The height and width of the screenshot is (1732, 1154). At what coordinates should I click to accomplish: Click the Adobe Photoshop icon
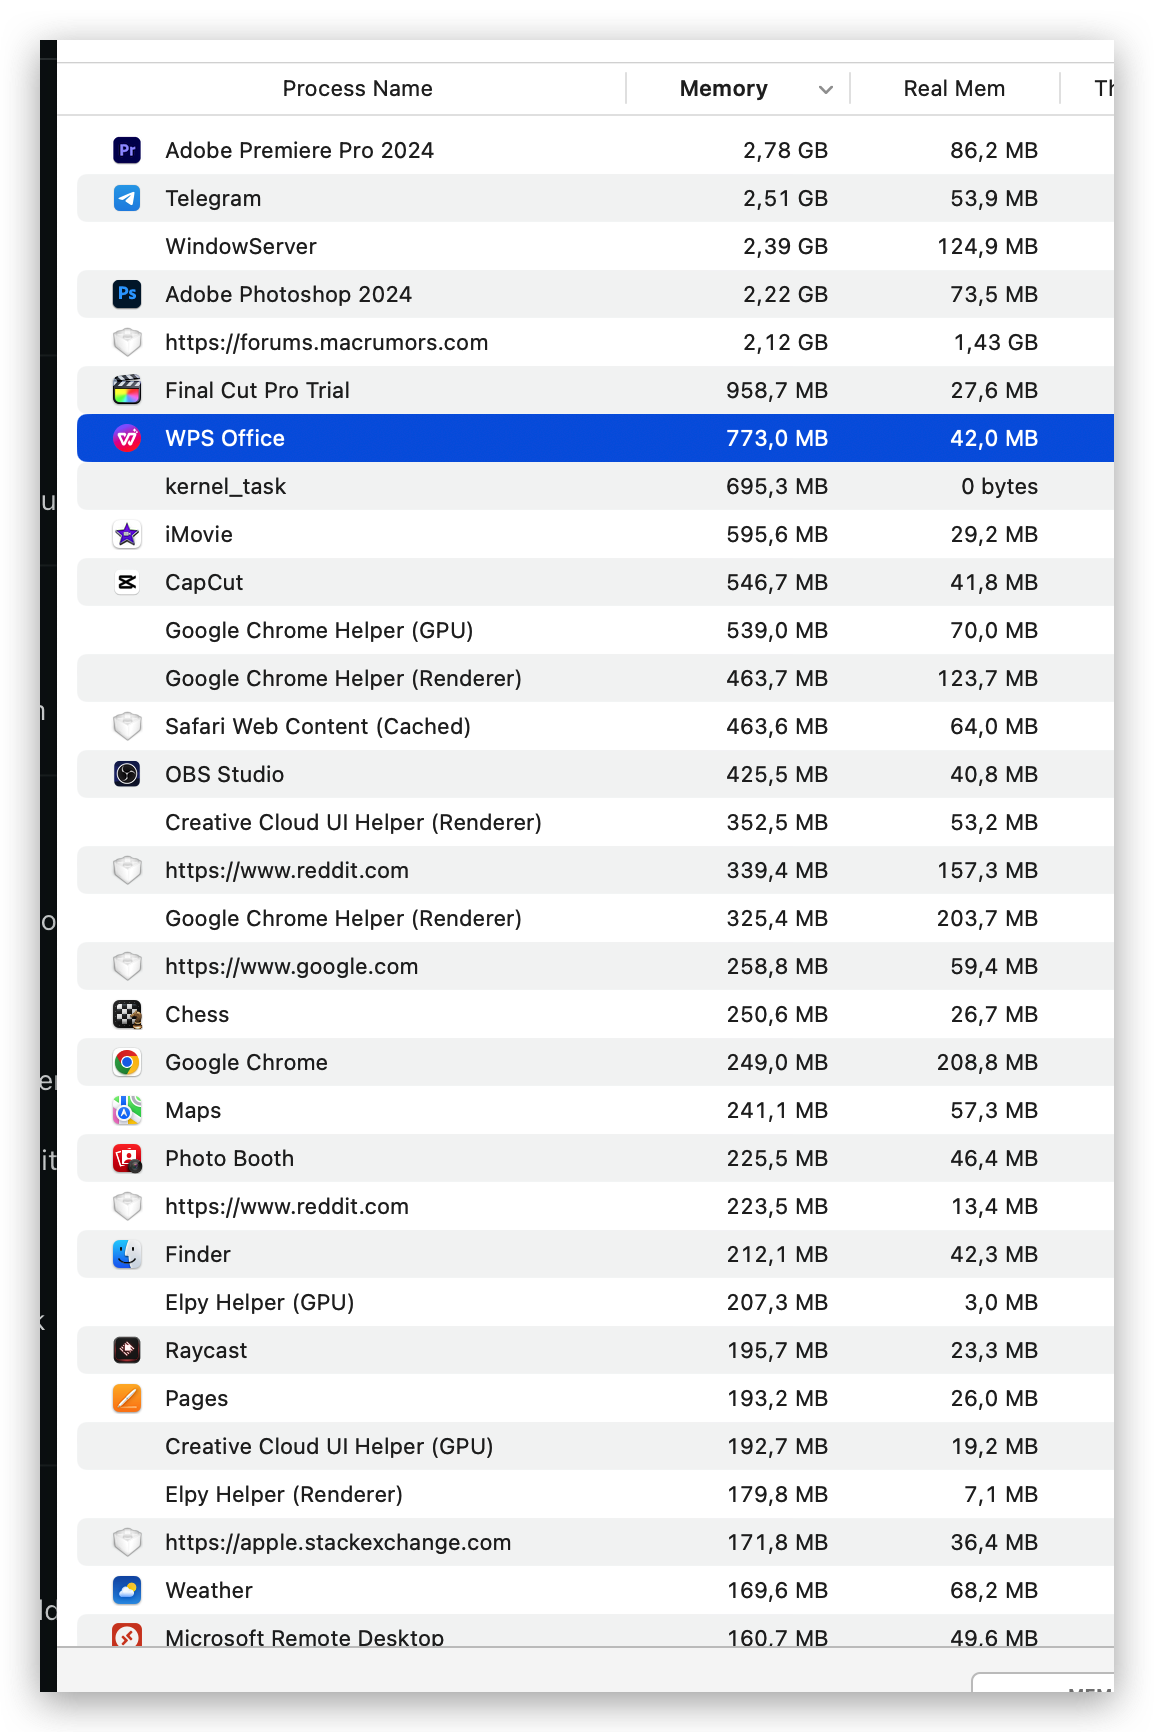(127, 294)
